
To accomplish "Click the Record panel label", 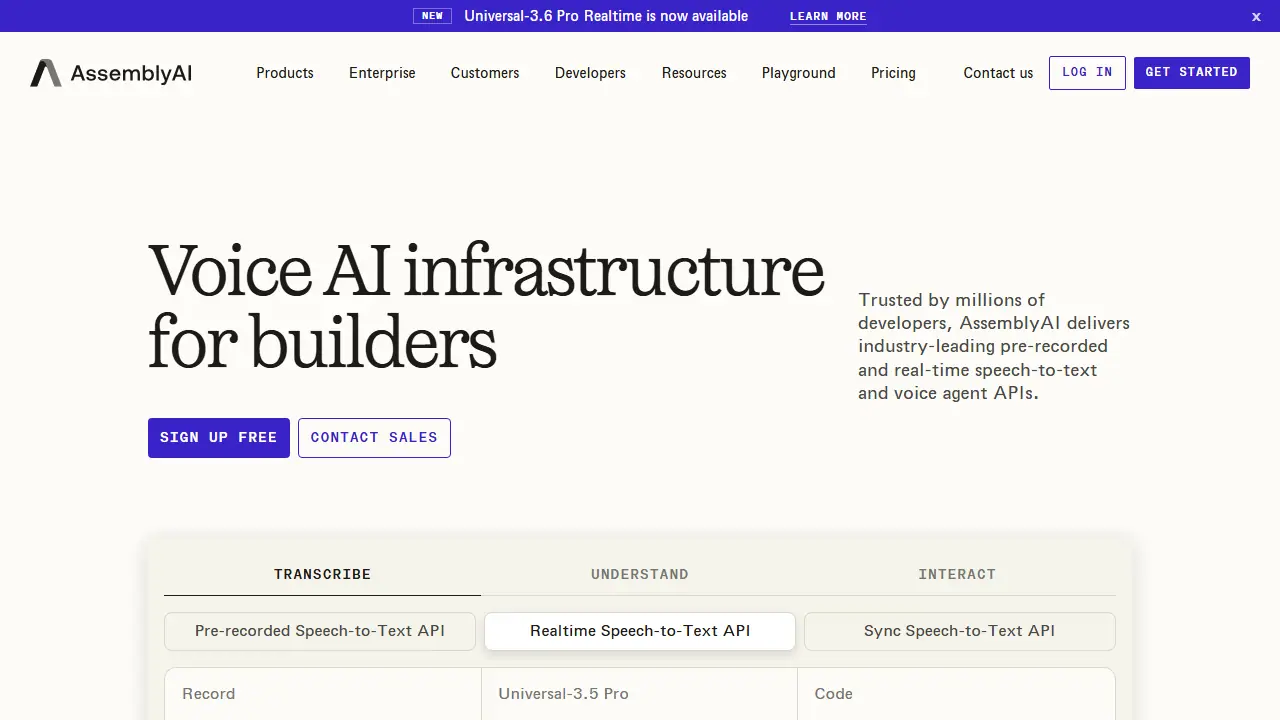I will tap(209, 694).
